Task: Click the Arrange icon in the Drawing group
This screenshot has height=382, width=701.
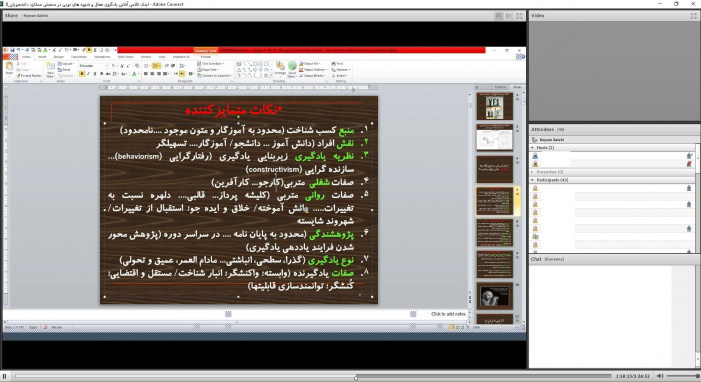Action: (x=280, y=69)
